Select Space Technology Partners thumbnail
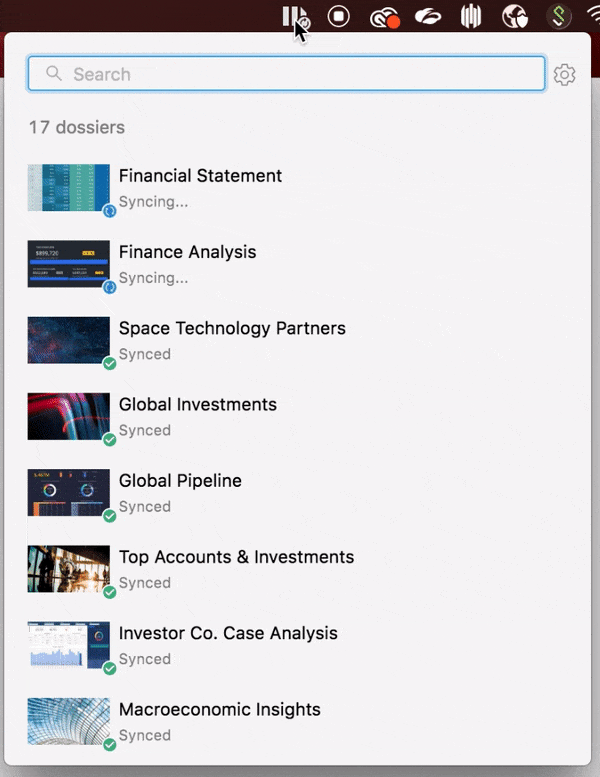This screenshot has width=600, height=777. point(69,340)
